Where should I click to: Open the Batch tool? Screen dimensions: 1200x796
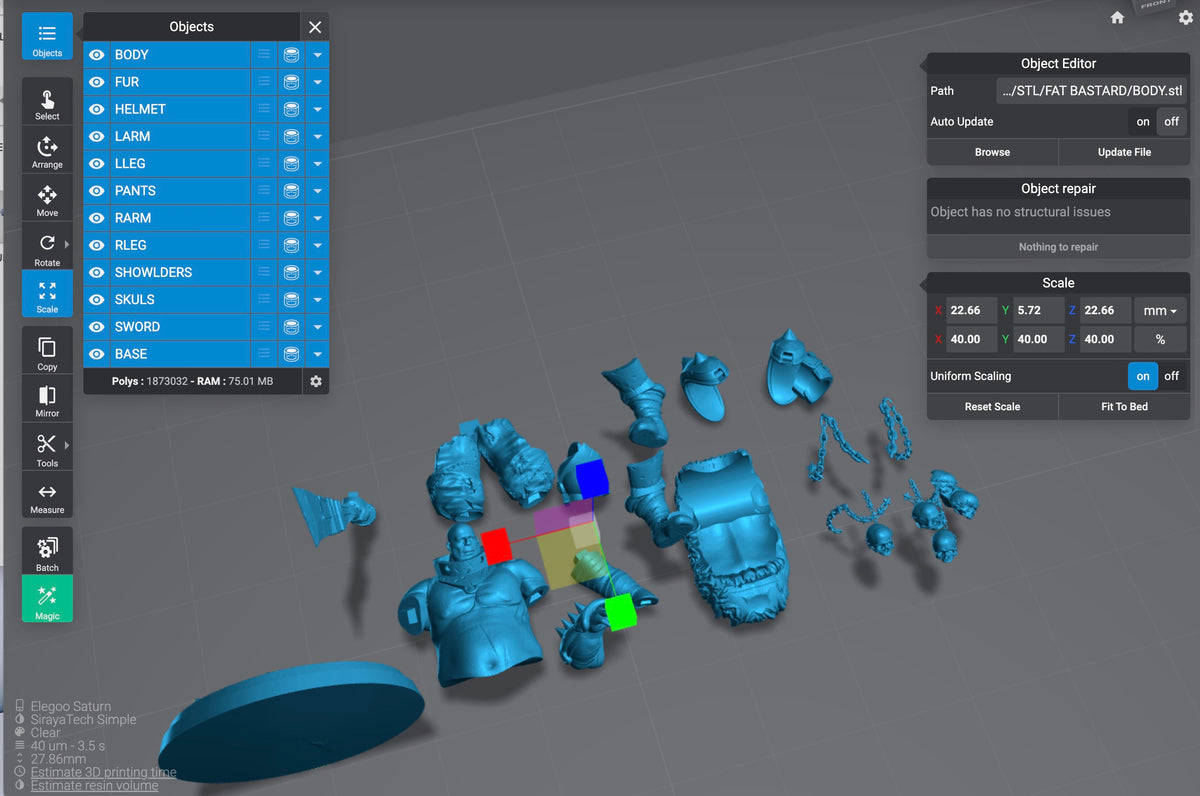[x=47, y=552]
